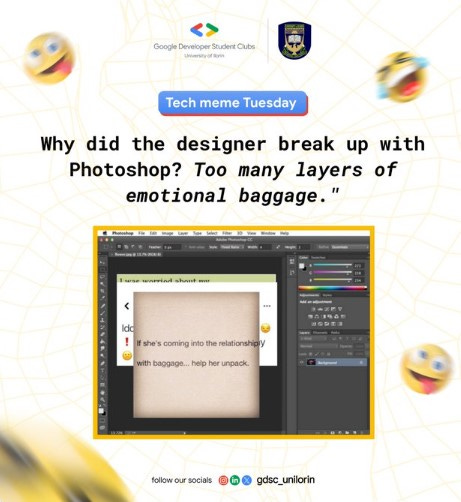The image size is (461, 502).
Task: Open the Style dropdown showing Fixed Ratio
Action: 232,247
